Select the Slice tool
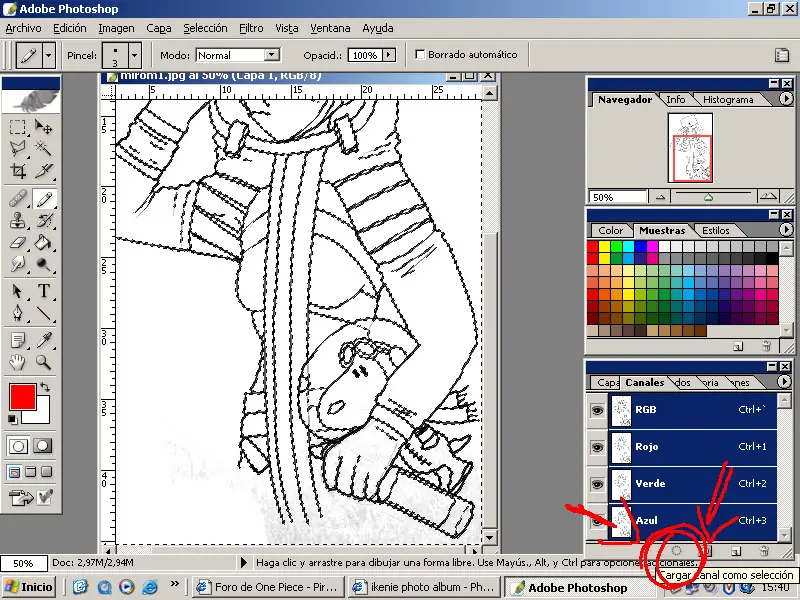This screenshot has height=600, width=800. point(43,170)
